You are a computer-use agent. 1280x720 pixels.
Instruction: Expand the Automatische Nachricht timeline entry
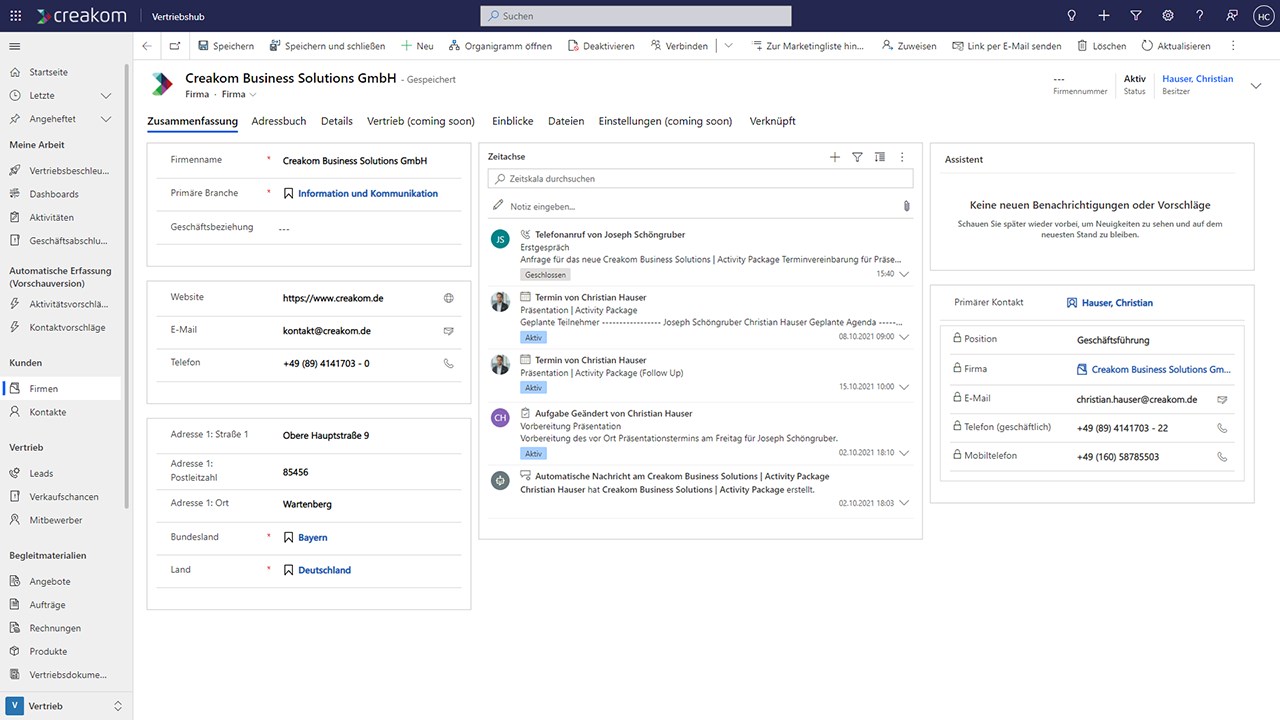tap(904, 503)
